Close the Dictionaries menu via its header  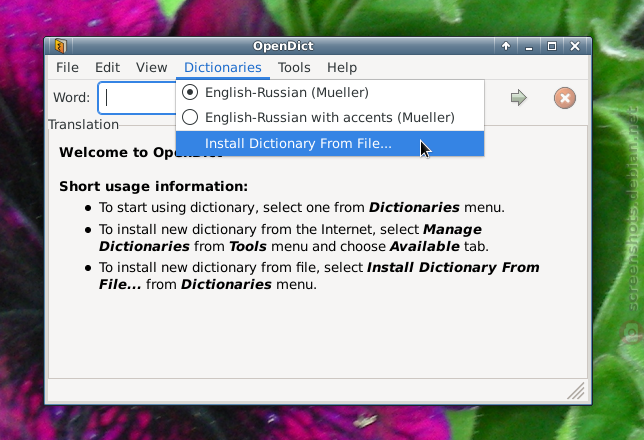point(223,67)
